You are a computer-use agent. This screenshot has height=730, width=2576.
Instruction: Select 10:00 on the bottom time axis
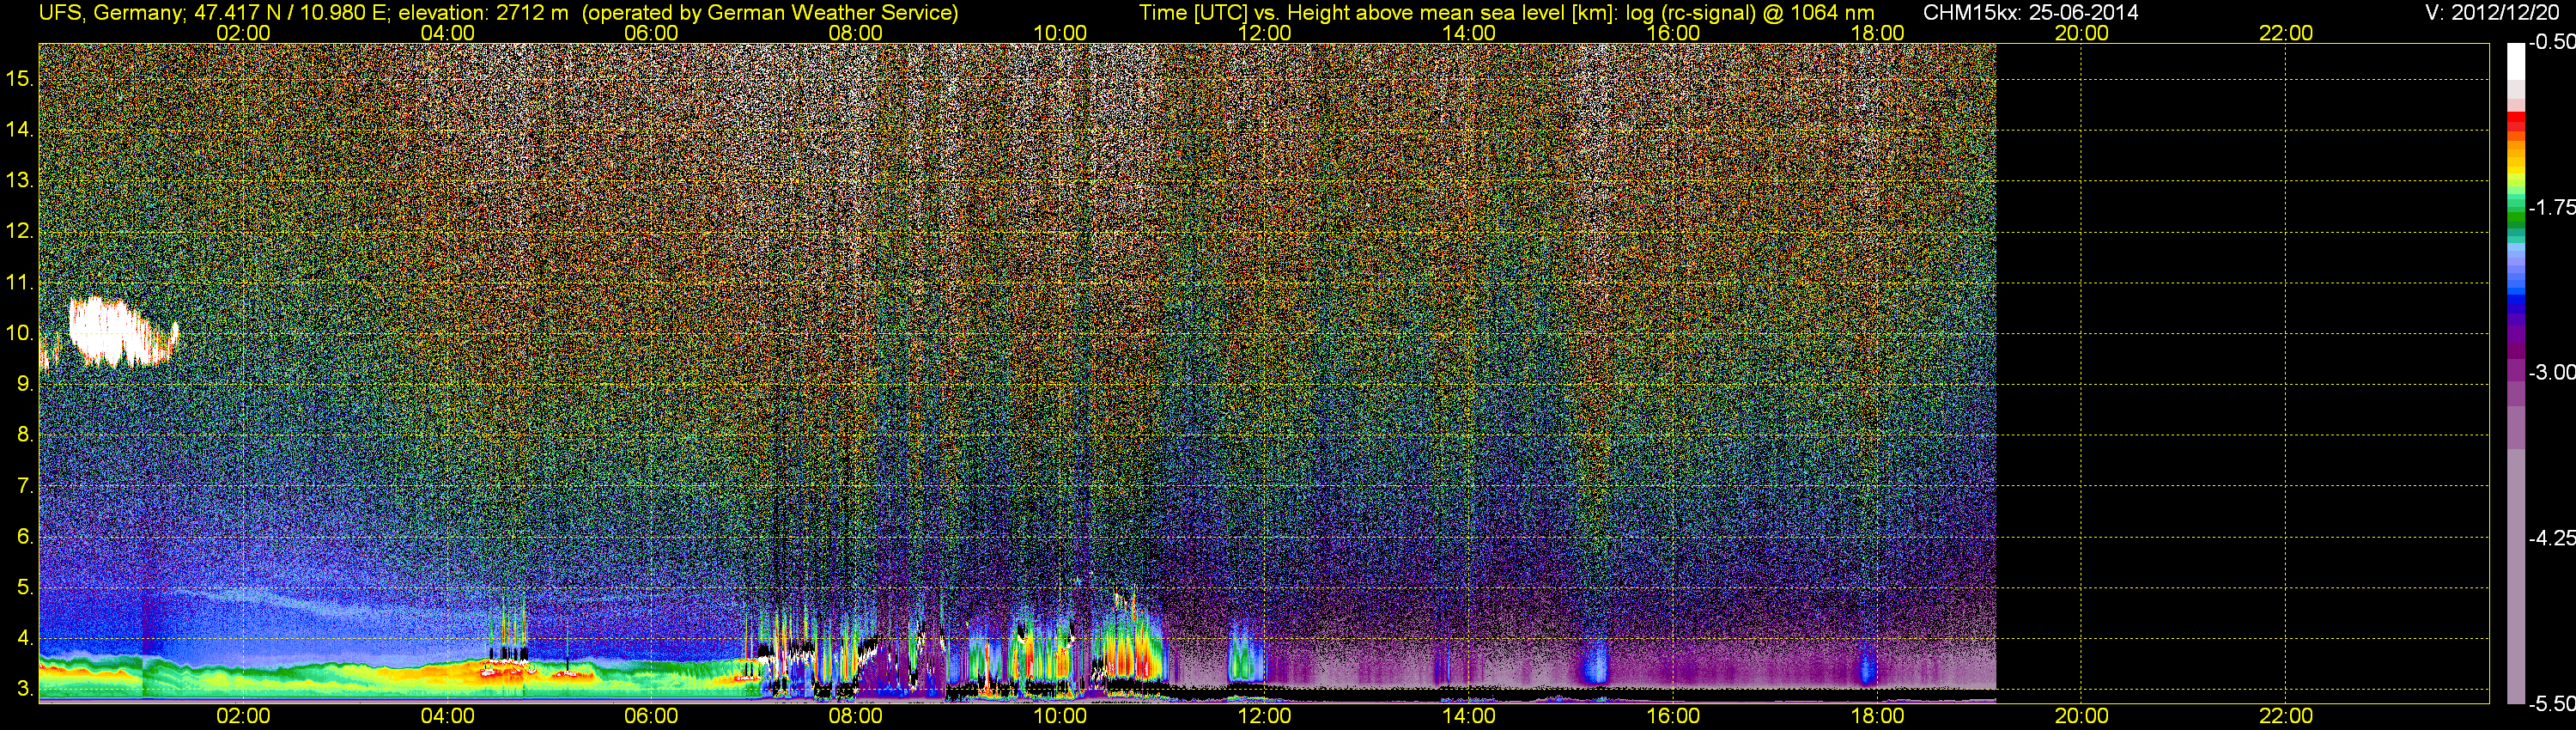[1060, 716]
